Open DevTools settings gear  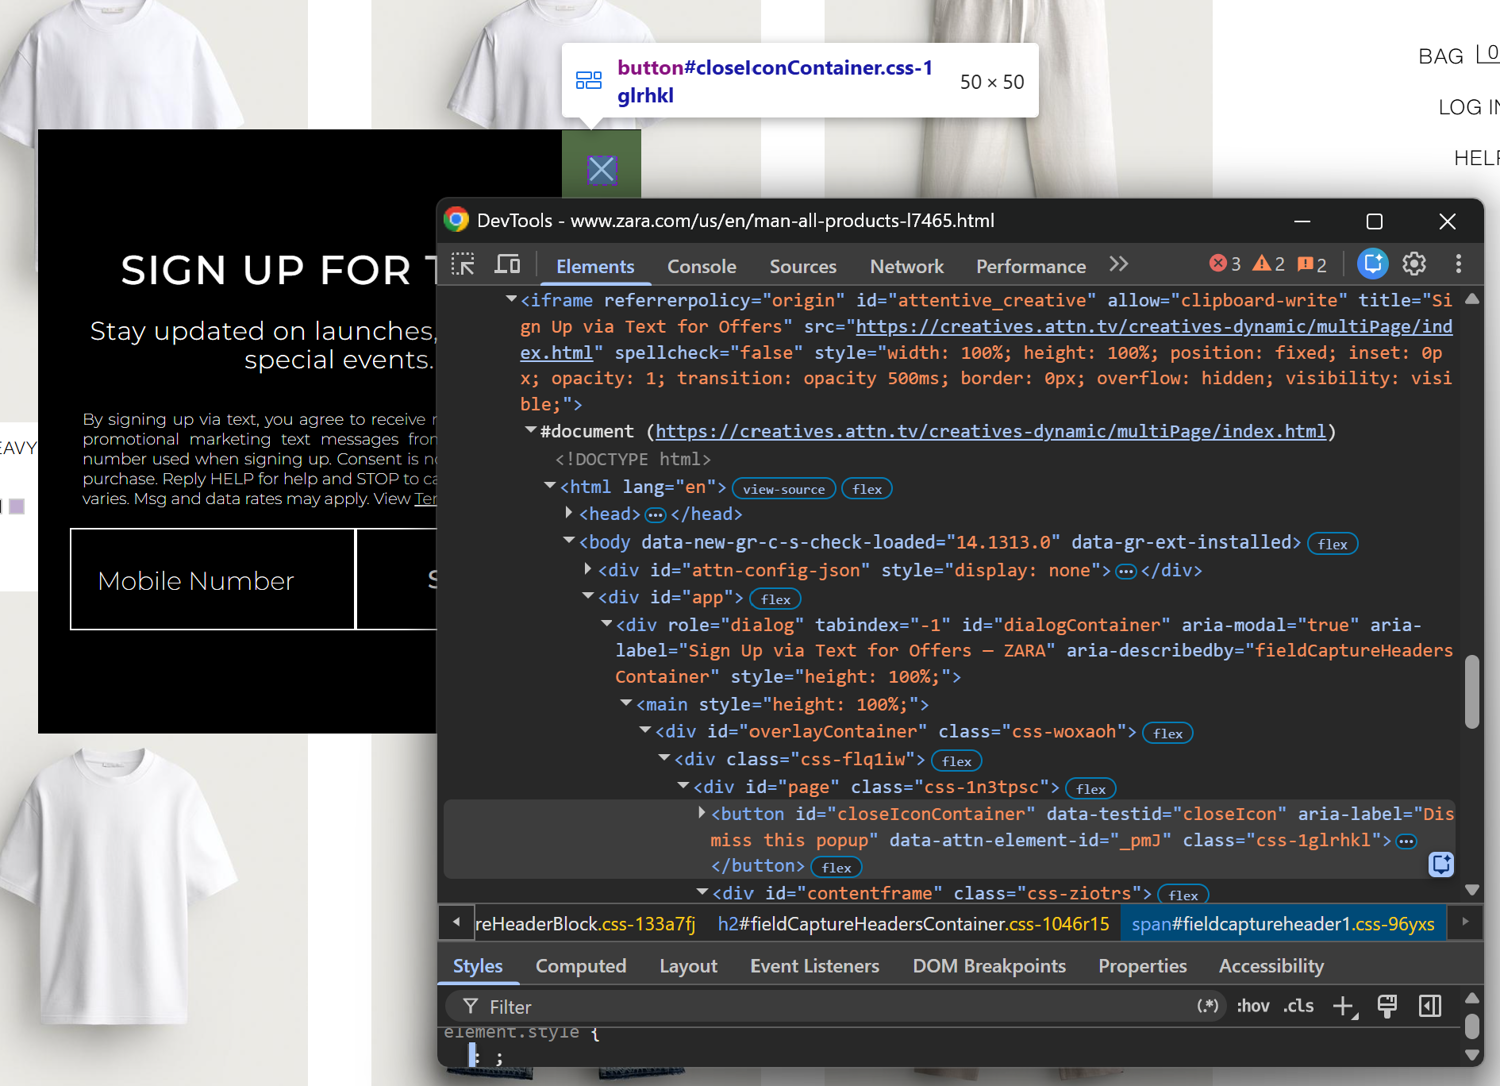(x=1414, y=264)
